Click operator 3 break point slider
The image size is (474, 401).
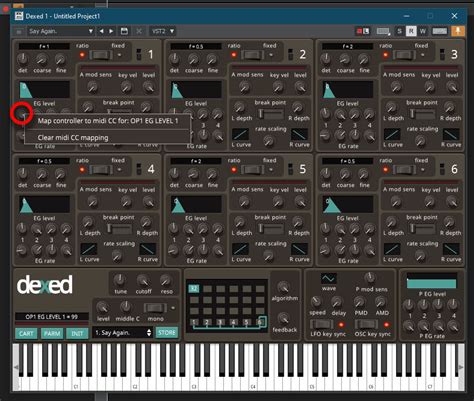(x=423, y=114)
